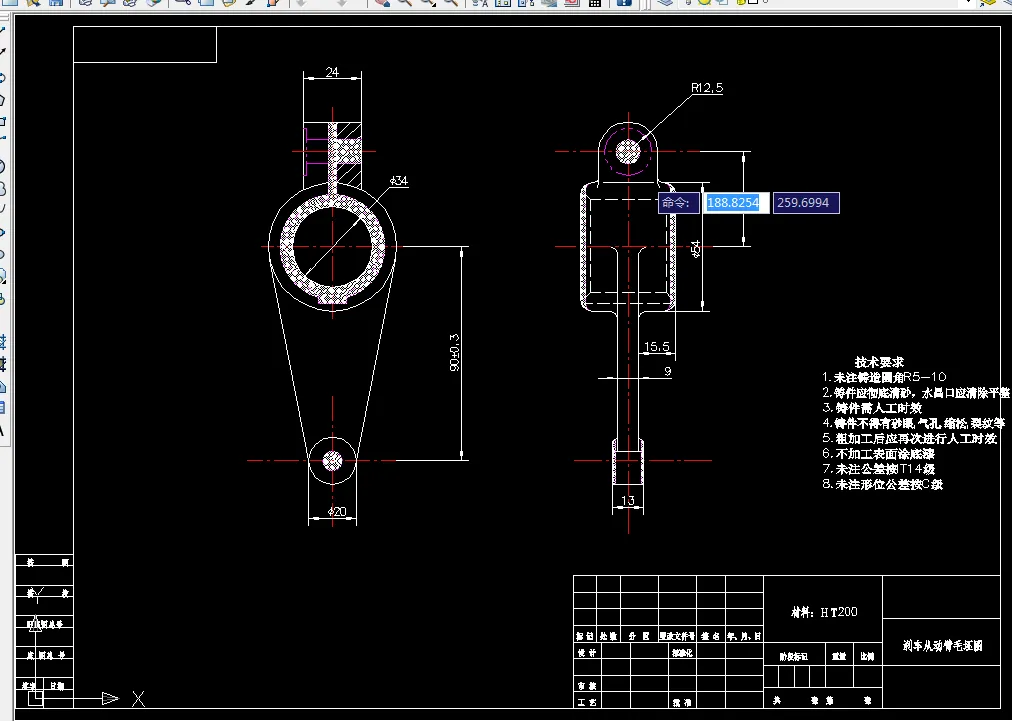
Task: Select the 24 width dimension text
Action: click(332, 72)
